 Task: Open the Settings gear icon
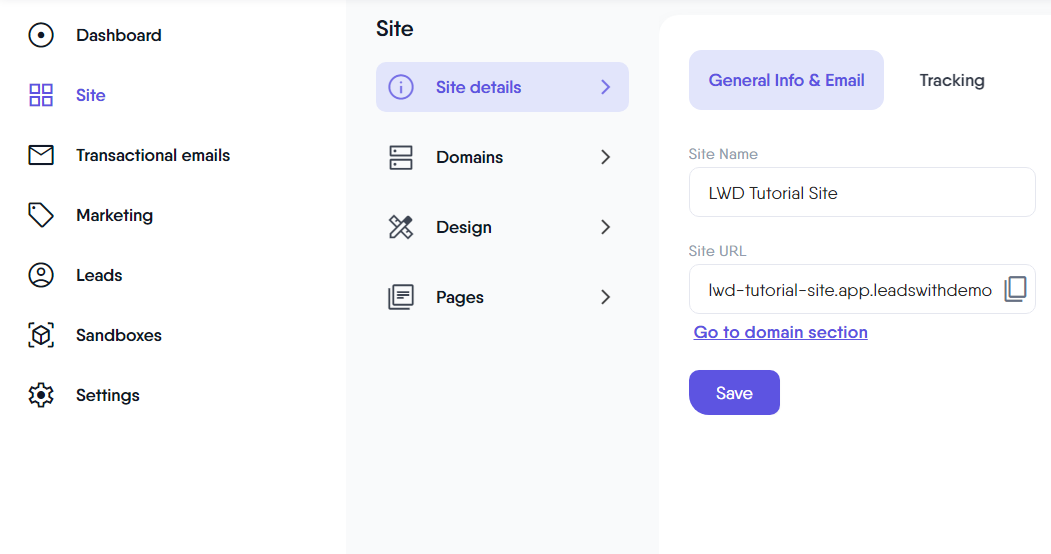pyautogui.click(x=41, y=395)
